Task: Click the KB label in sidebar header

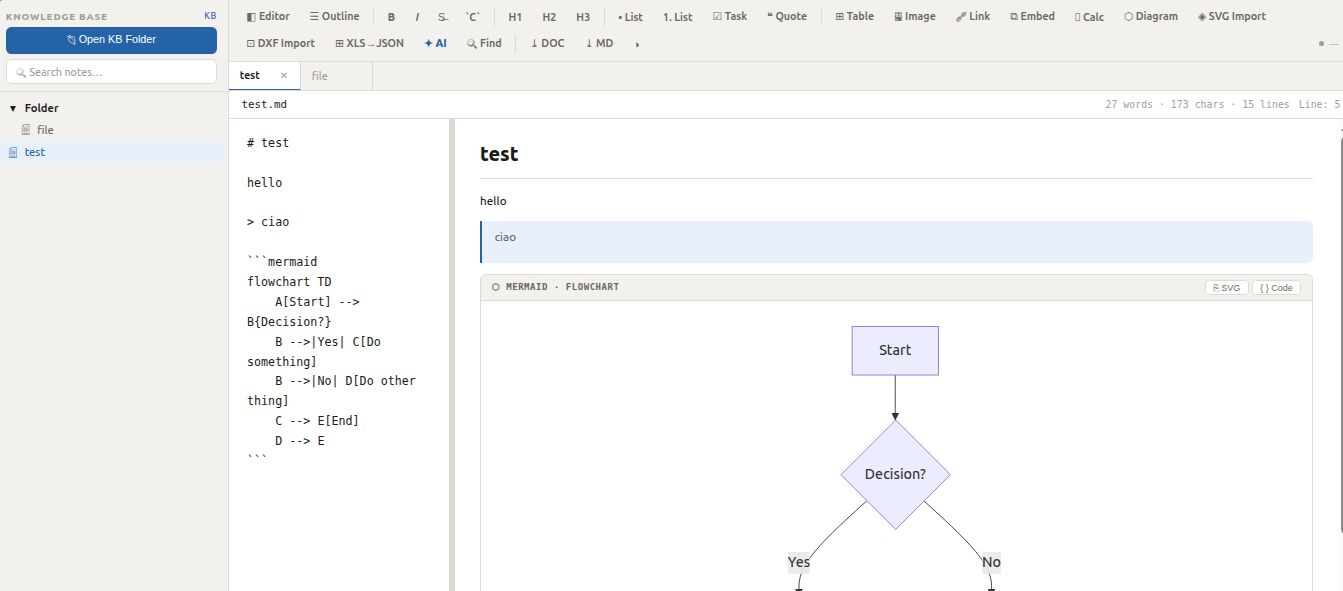Action: coord(210,16)
